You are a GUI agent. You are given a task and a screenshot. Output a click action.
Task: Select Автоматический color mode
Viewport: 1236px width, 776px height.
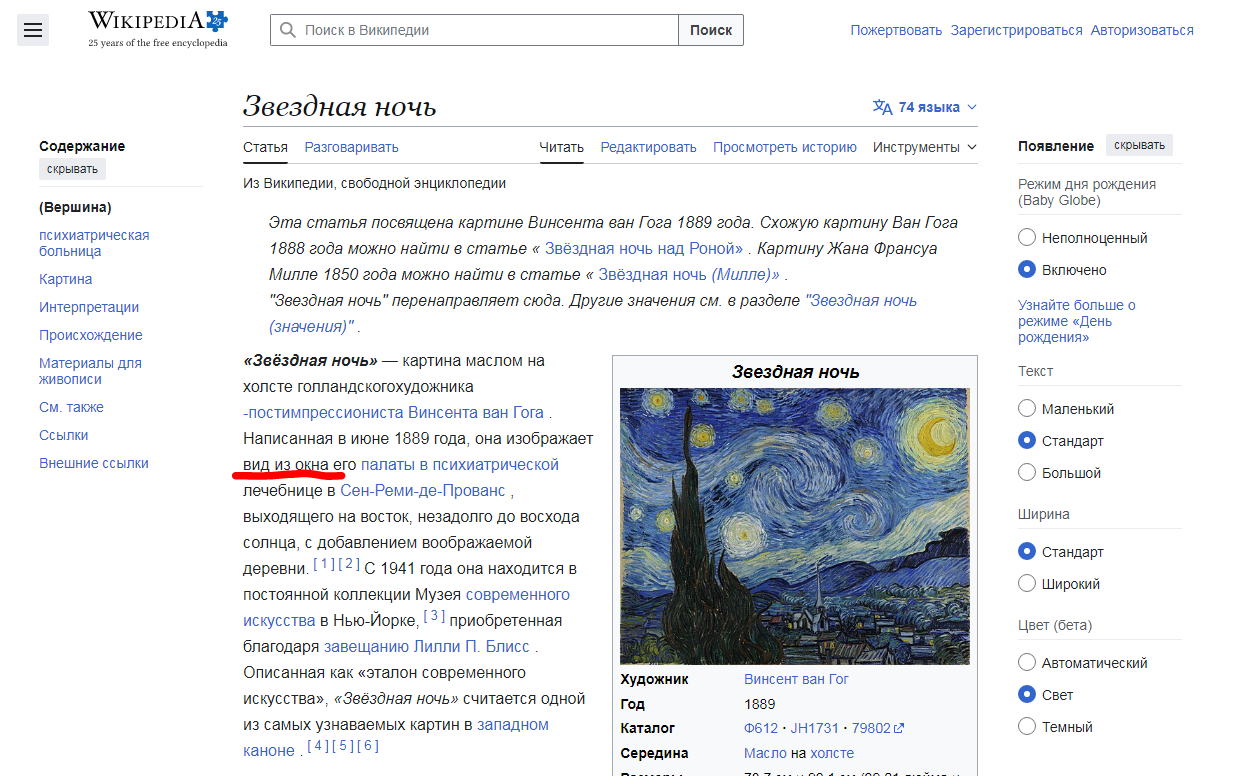(1026, 663)
